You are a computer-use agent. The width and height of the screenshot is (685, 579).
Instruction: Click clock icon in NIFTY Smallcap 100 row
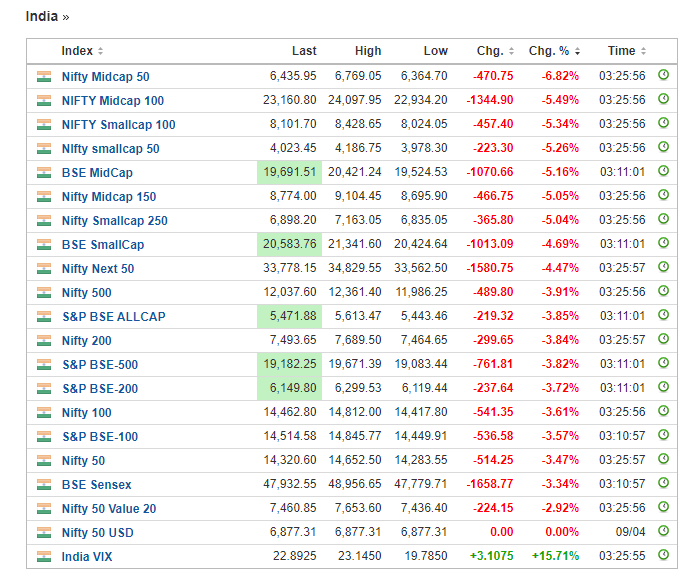pos(663,123)
